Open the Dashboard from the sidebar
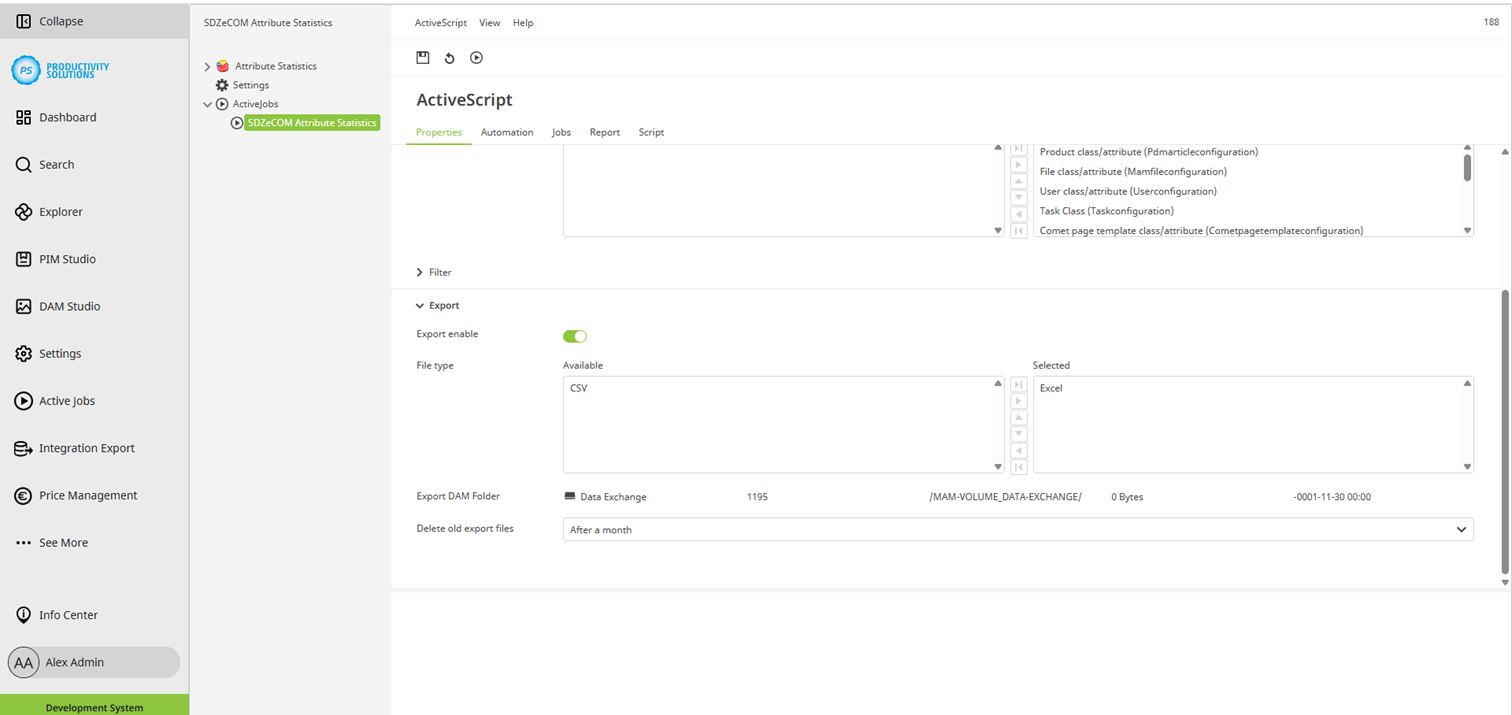Viewport: 1512px width, 715px height. tap(67, 118)
